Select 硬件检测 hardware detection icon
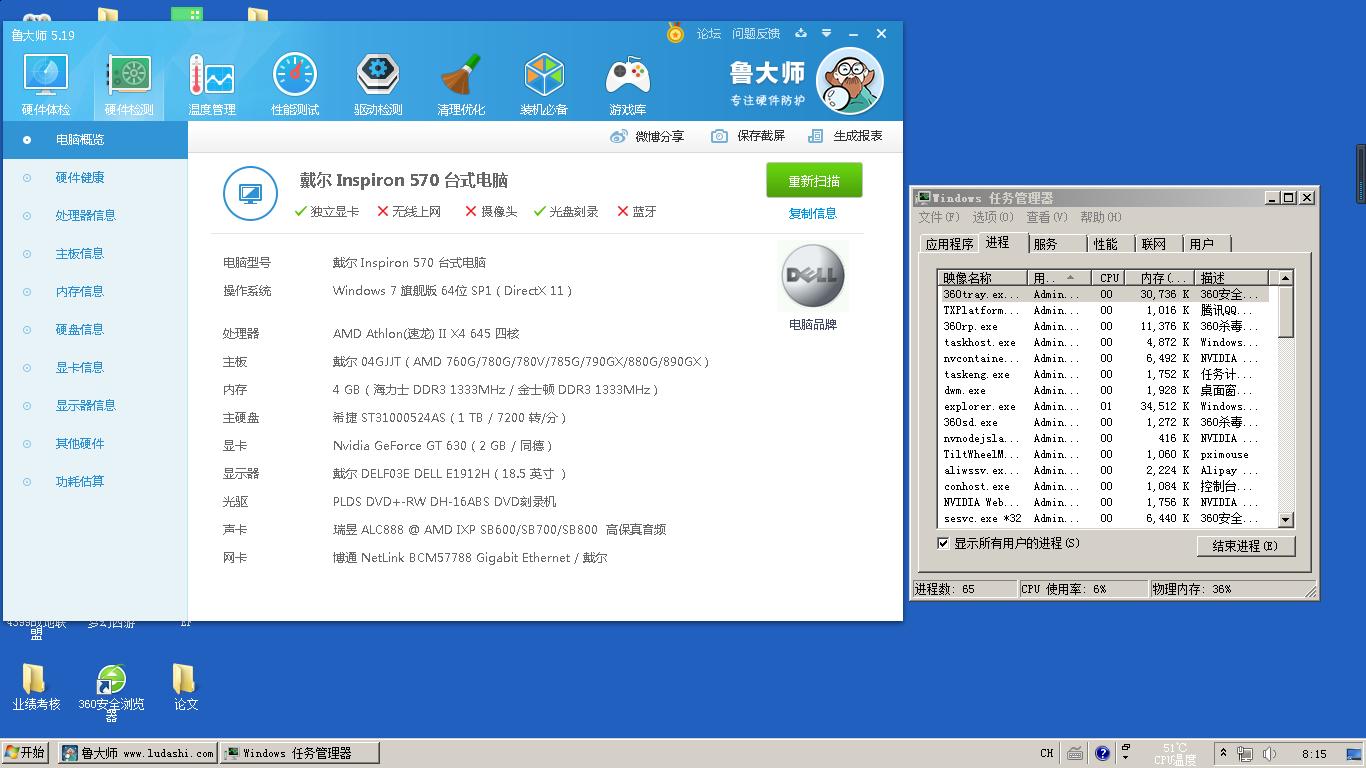This screenshot has height=768, width=1366. [x=129, y=85]
